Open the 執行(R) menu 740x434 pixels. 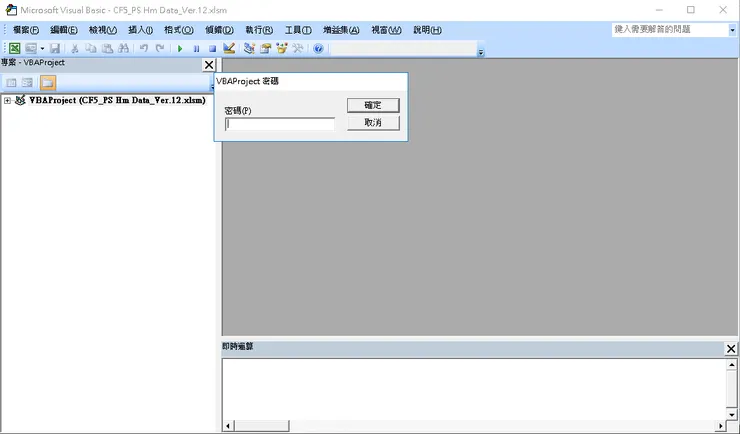click(259, 30)
